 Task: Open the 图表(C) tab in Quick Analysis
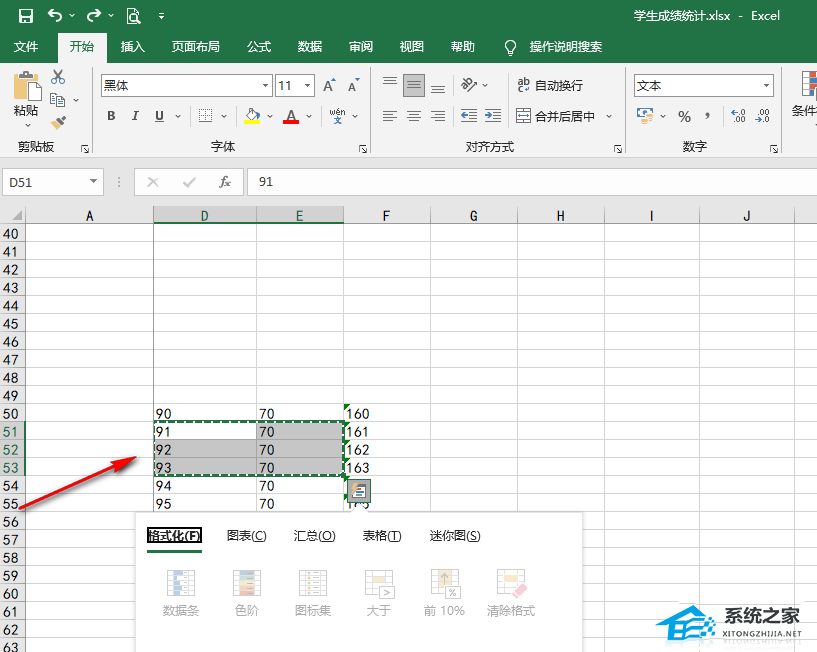click(x=246, y=536)
